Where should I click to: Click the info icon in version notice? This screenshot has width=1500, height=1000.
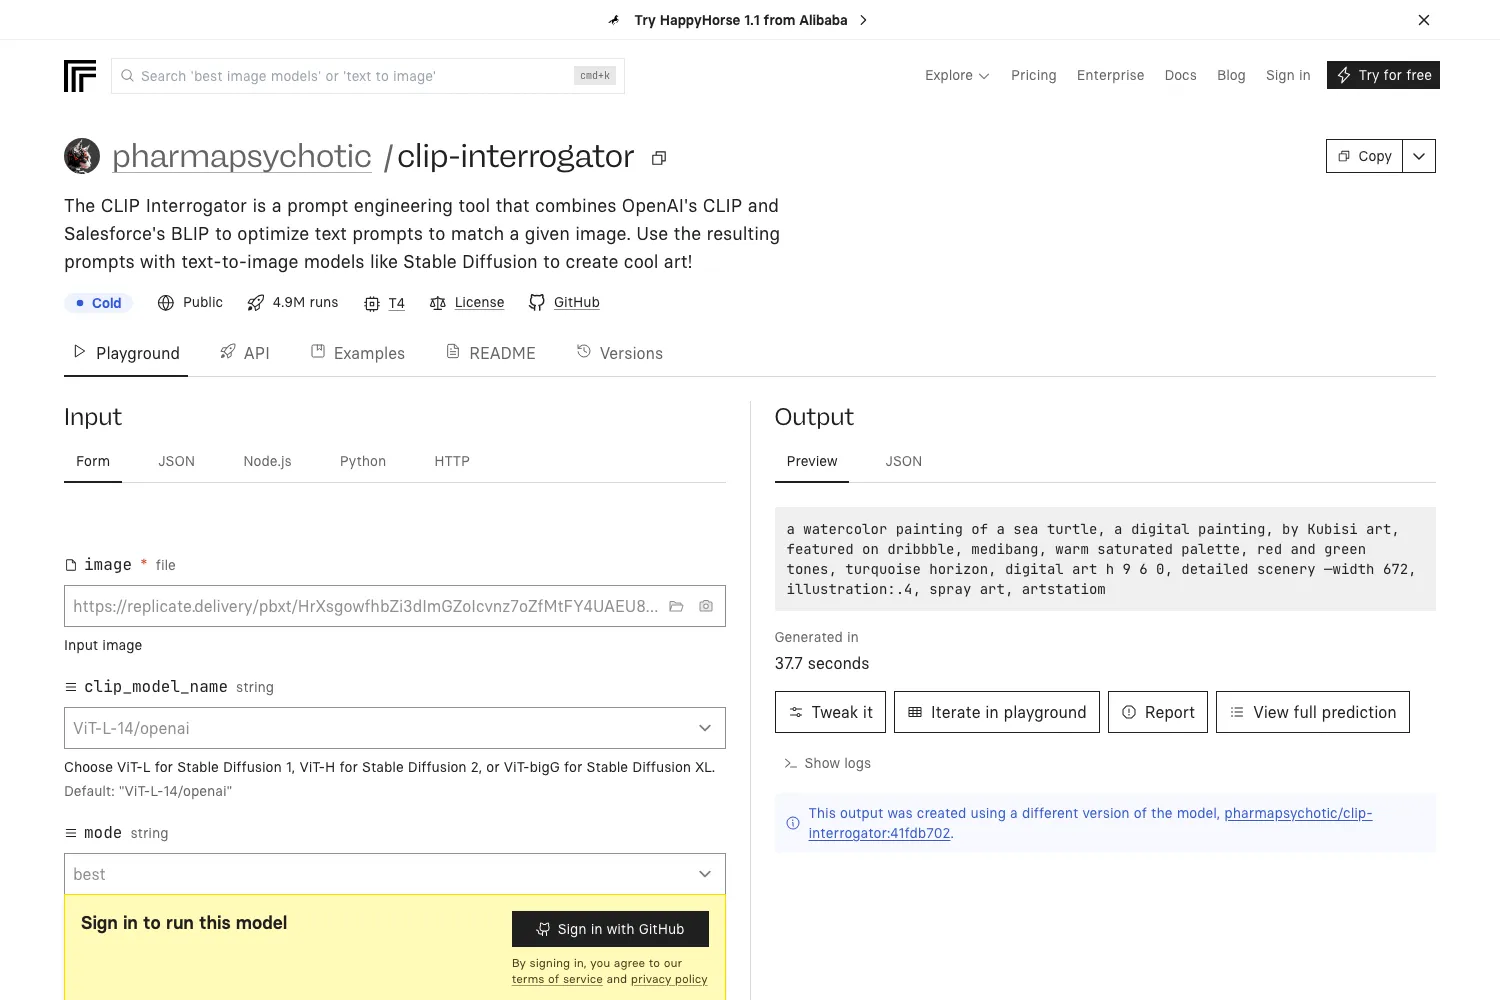[793, 823]
